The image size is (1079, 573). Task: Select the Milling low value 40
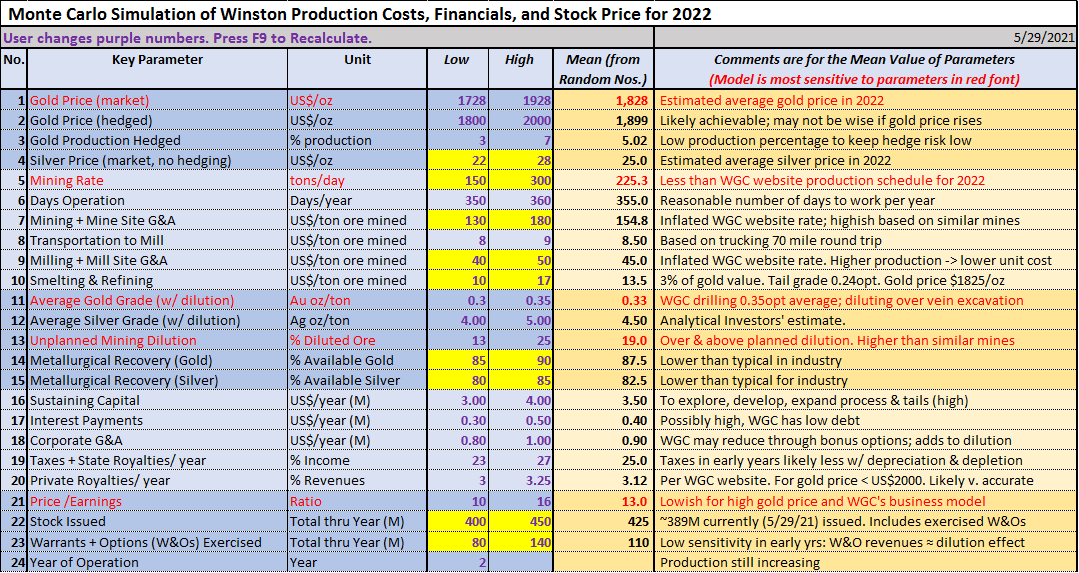(456, 261)
